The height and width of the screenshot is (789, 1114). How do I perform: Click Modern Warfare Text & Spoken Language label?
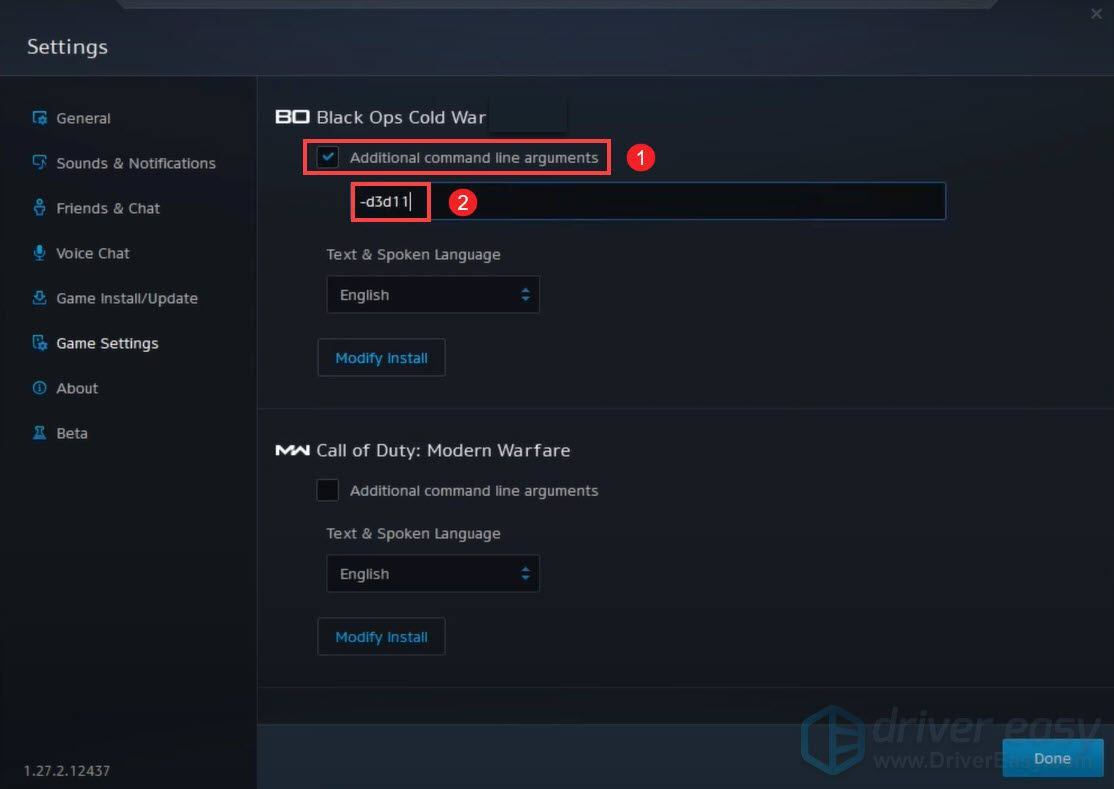click(413, 533)
